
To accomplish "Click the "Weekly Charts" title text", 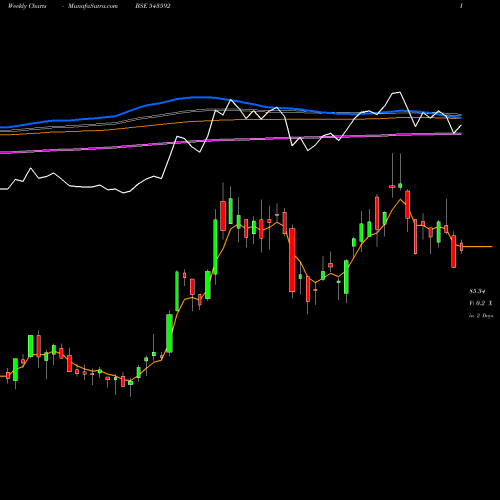I will pyautogui.click(x=27, y=6).
